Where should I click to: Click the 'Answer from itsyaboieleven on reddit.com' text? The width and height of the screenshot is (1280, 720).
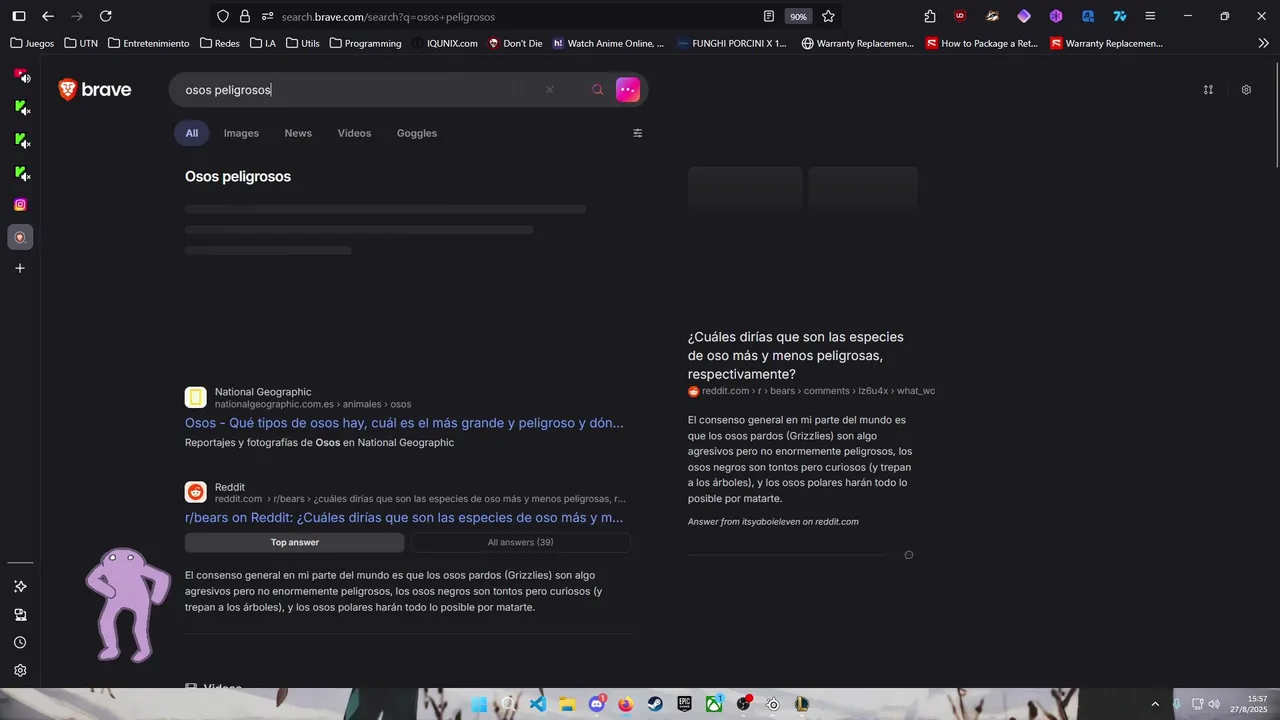[x=773, y=522]
